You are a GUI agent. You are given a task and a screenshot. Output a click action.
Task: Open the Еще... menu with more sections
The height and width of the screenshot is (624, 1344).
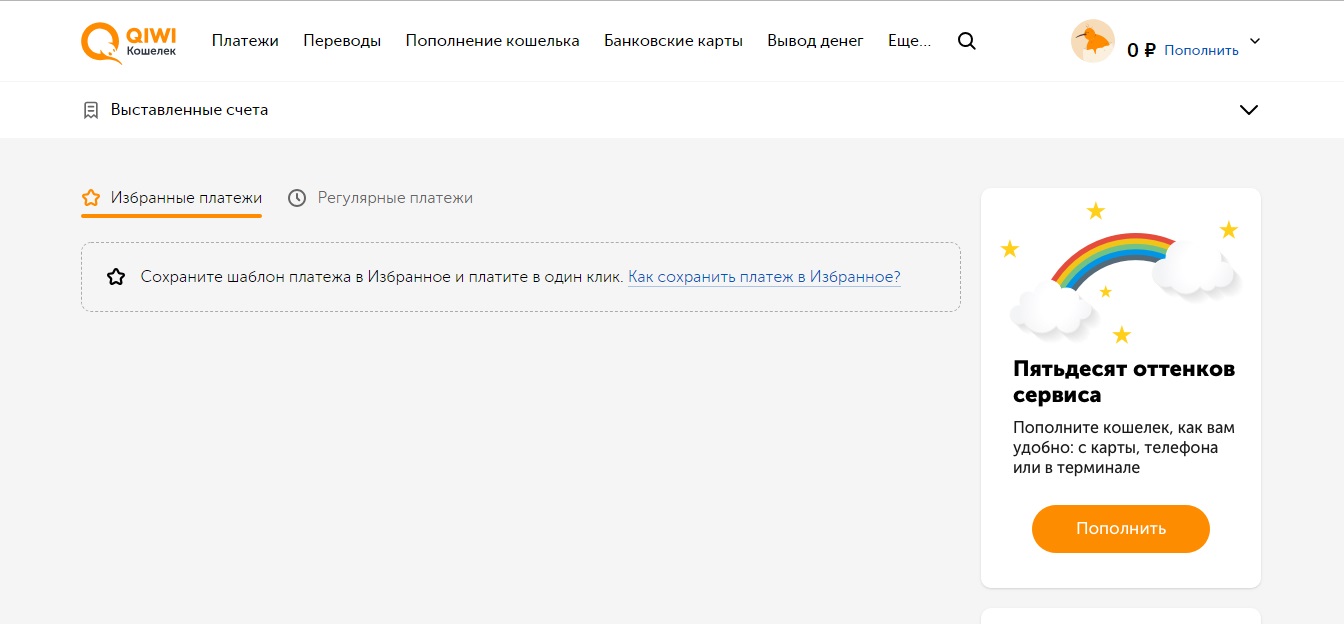click(x=909, y=41)
